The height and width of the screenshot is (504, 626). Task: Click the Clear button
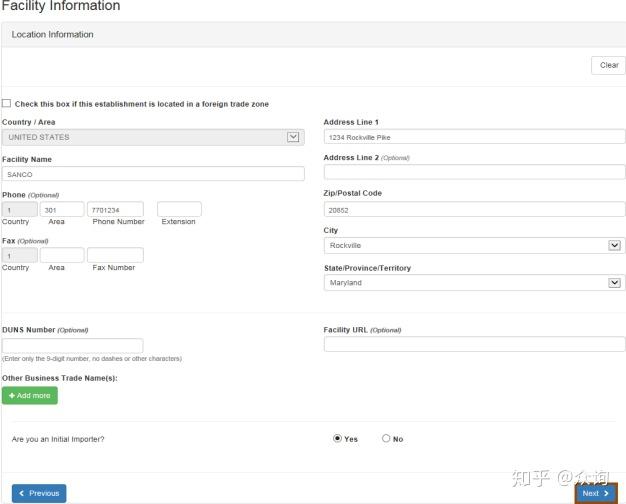pos(609,65)
